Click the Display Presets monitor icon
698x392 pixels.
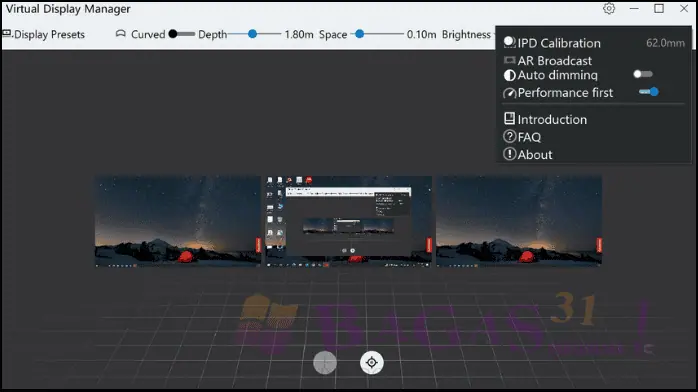pos(7,34)
